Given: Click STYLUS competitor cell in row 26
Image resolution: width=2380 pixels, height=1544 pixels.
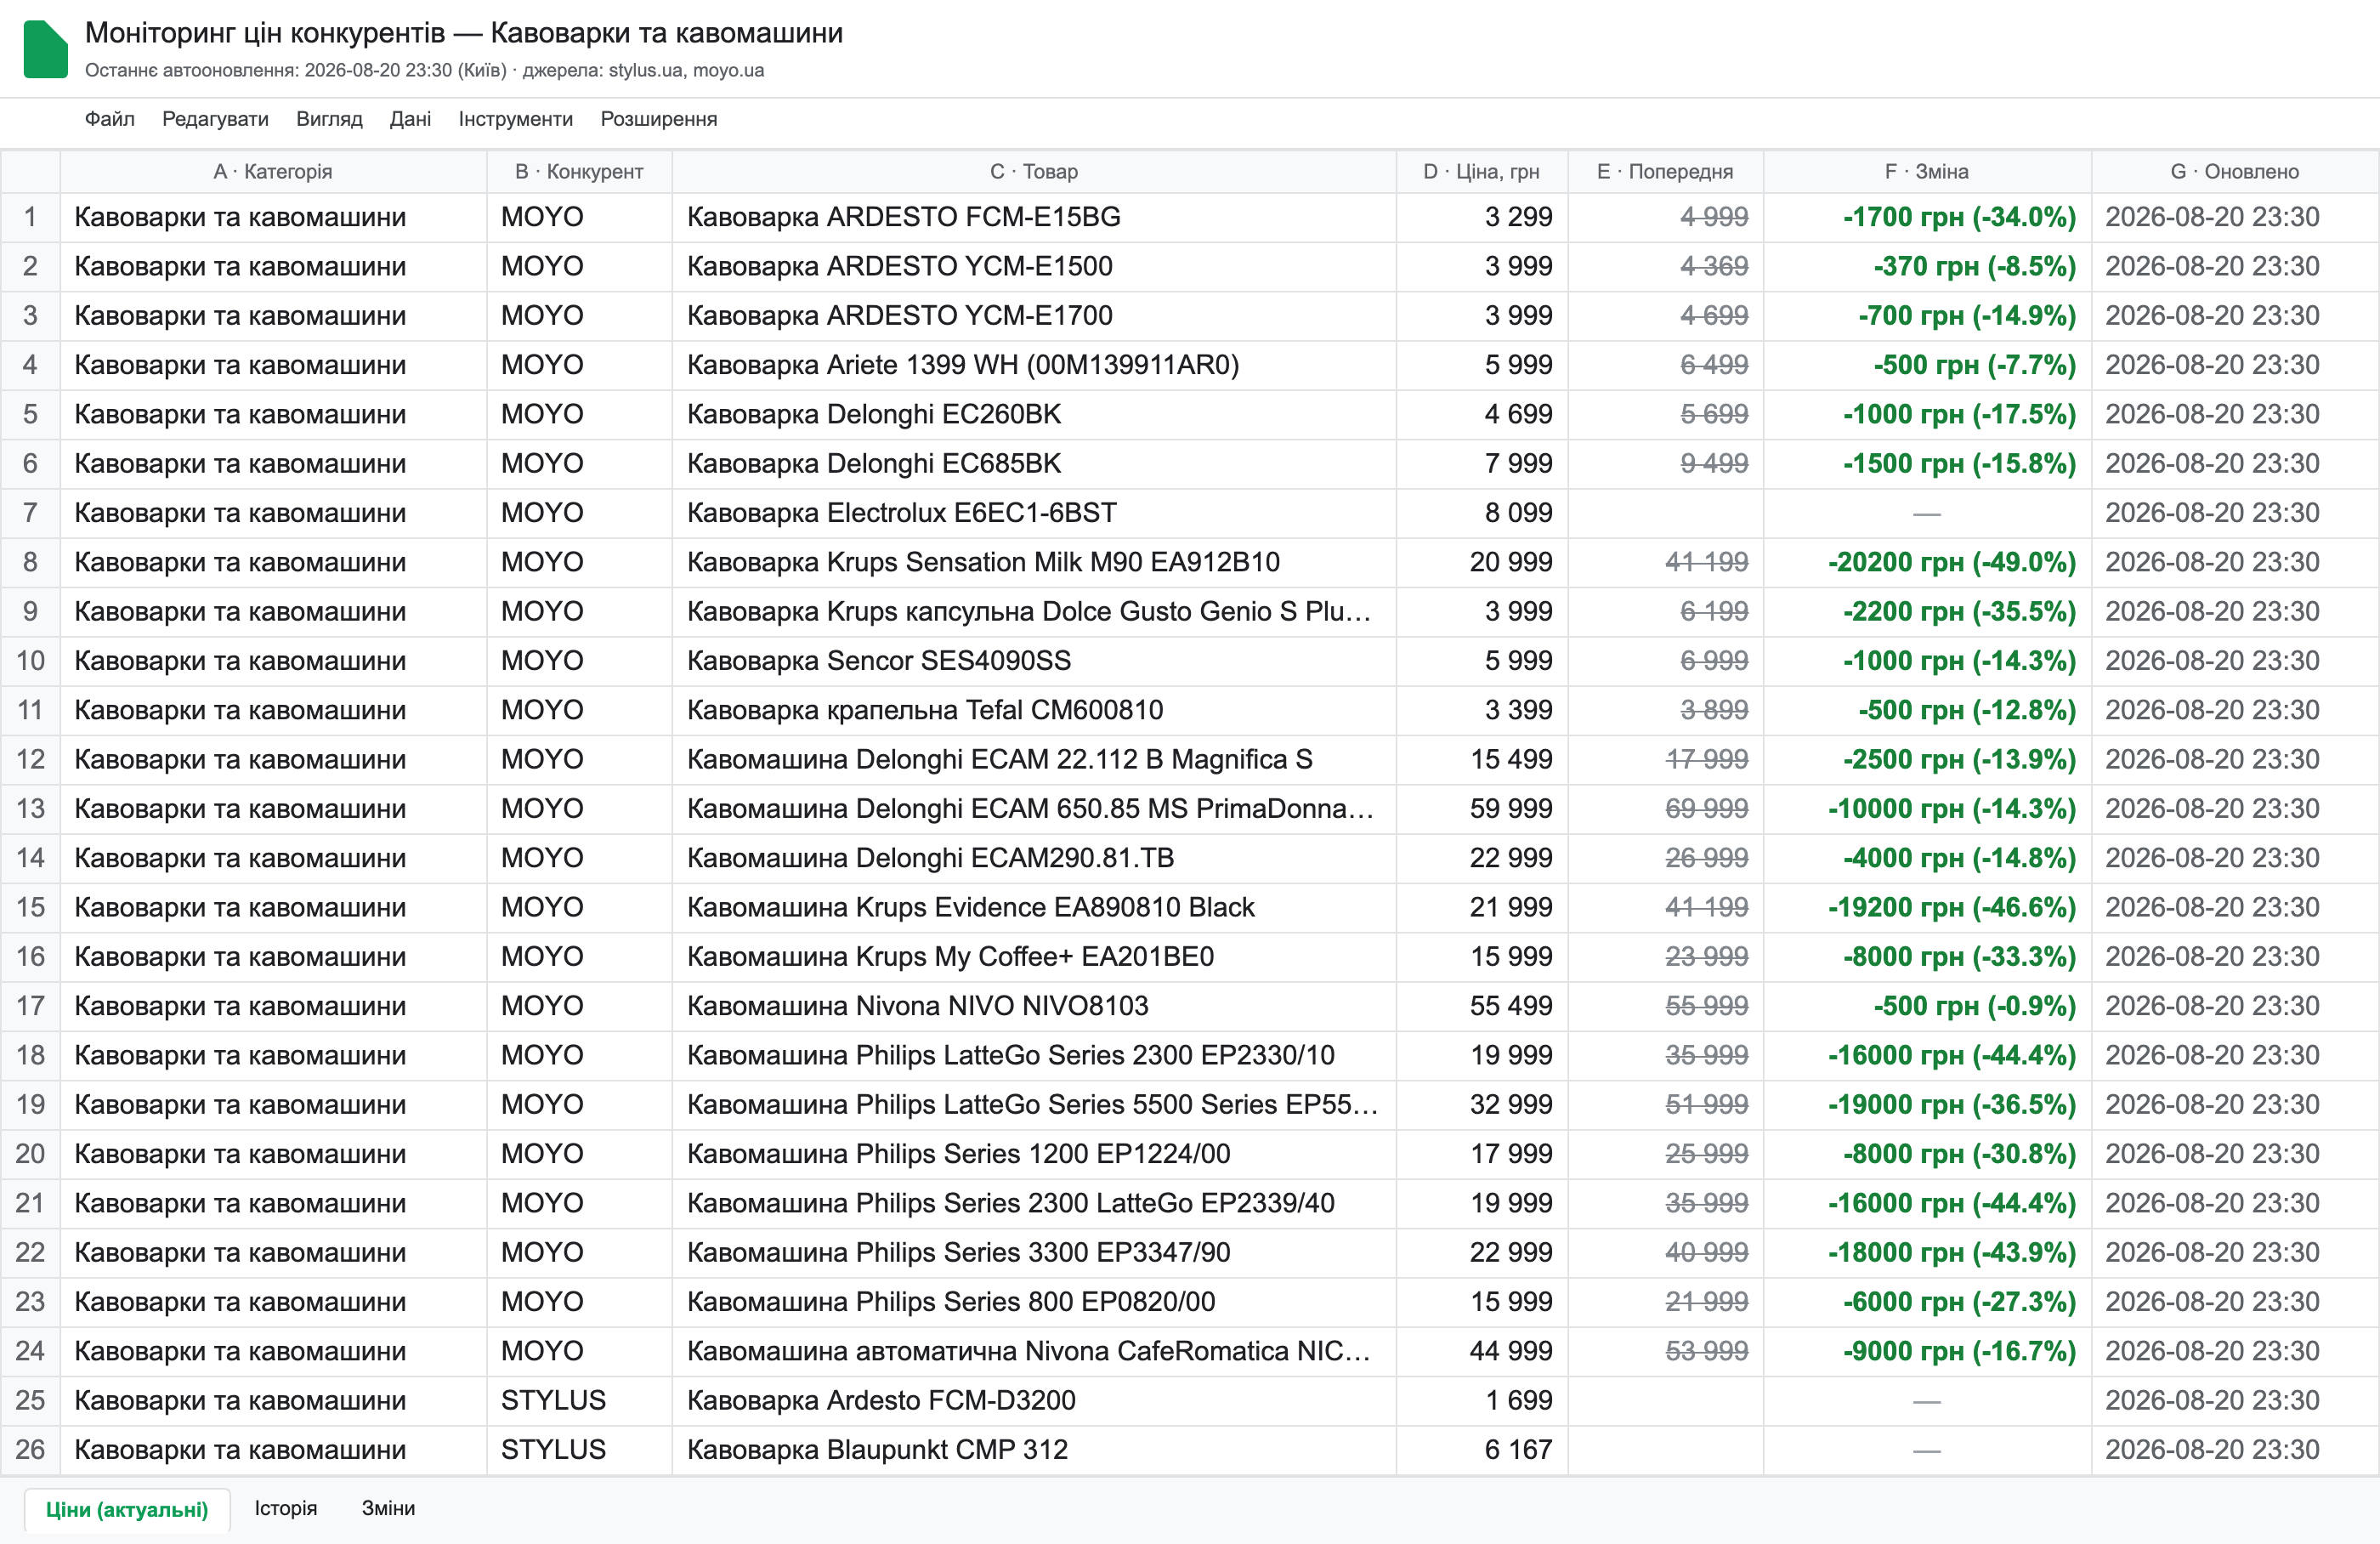Looking at the screenshot, I should point(579,1450).
